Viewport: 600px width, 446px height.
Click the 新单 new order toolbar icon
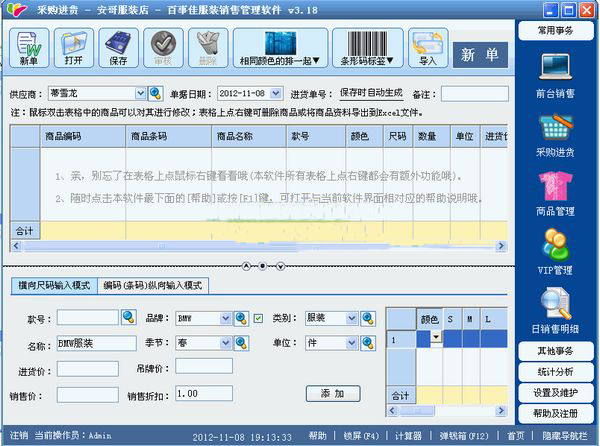click(x=29, y=48)
